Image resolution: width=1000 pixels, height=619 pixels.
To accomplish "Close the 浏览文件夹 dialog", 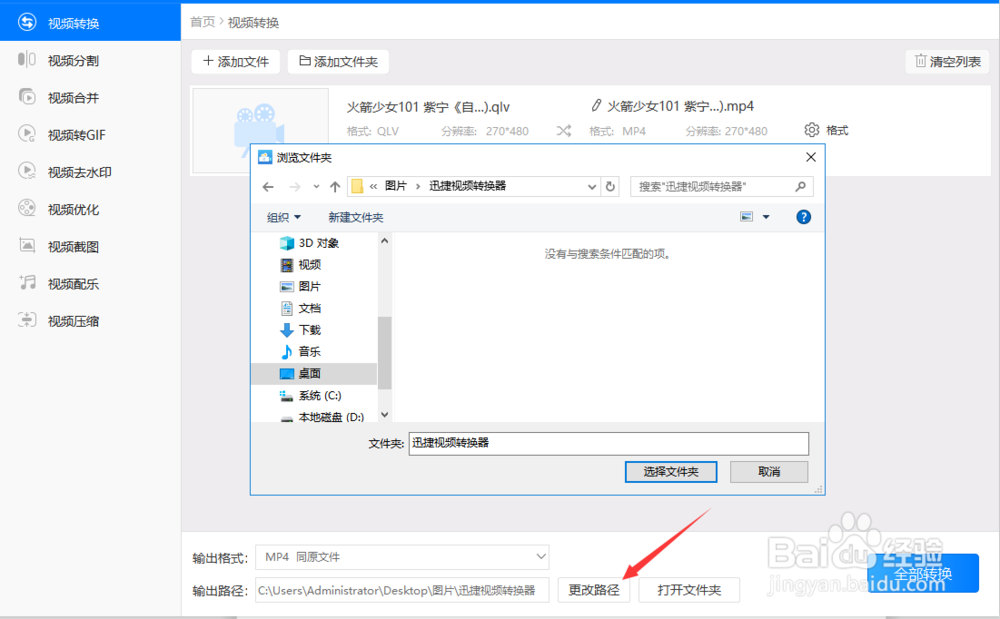I will point(811,157).
